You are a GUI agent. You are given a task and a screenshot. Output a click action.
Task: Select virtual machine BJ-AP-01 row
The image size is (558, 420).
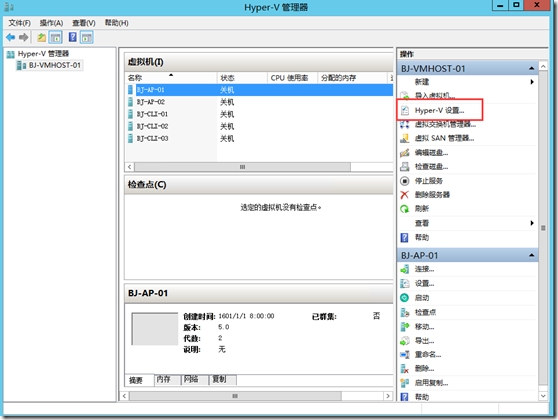pyautogui.click(x=260, y=90)
